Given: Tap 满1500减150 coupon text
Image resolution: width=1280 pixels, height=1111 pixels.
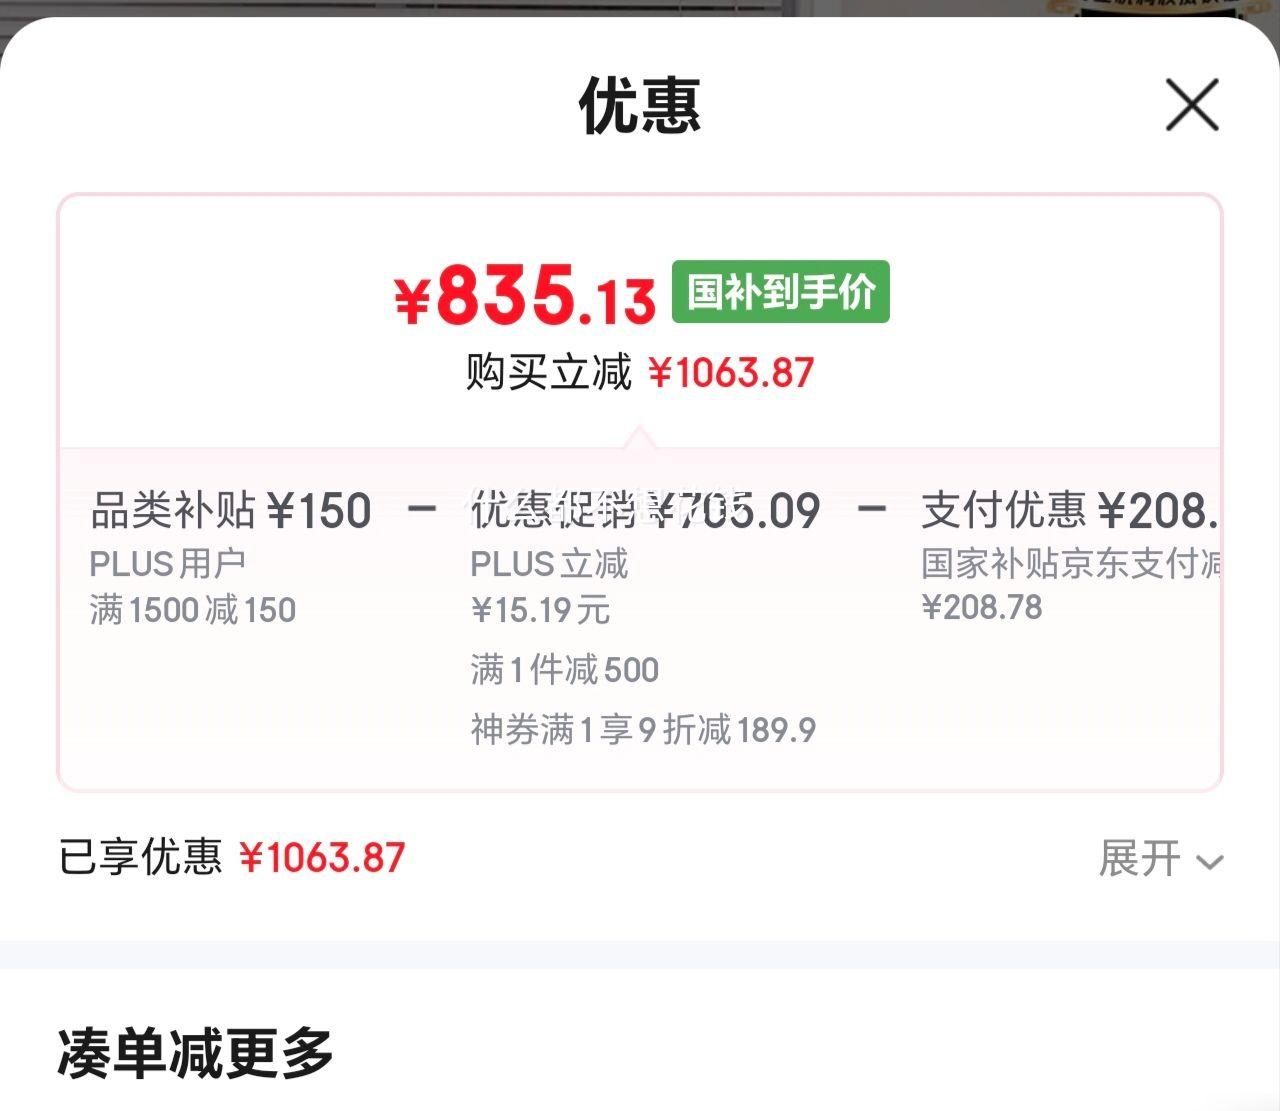Looking at the screenshot, I should (x=193, y=610).
